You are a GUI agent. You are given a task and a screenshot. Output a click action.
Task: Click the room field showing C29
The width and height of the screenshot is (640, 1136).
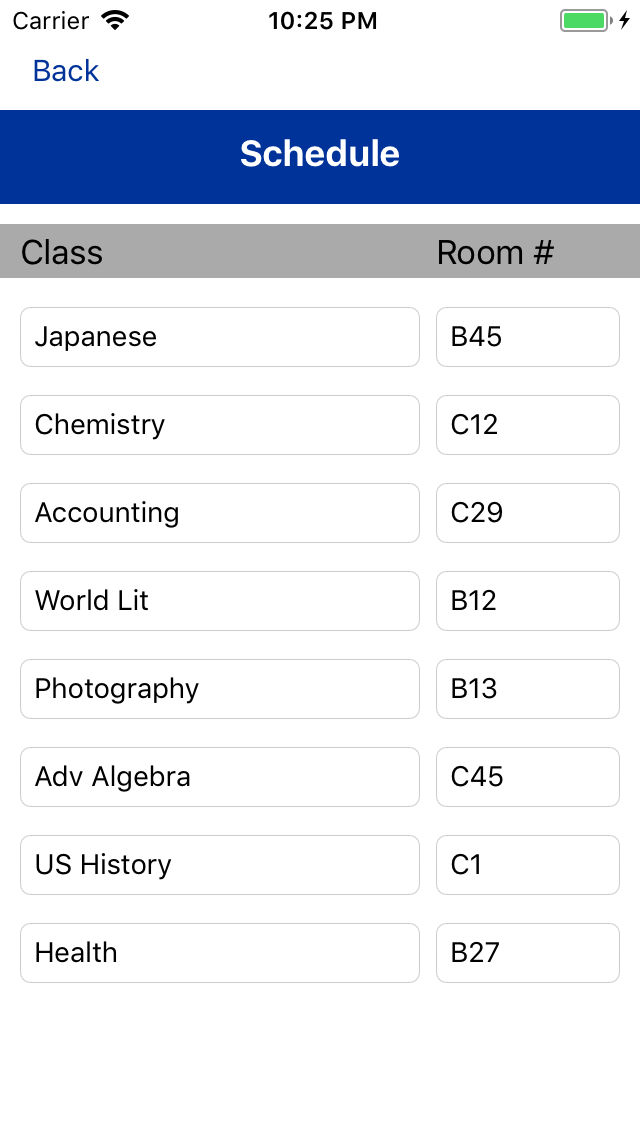coord(527,513)
